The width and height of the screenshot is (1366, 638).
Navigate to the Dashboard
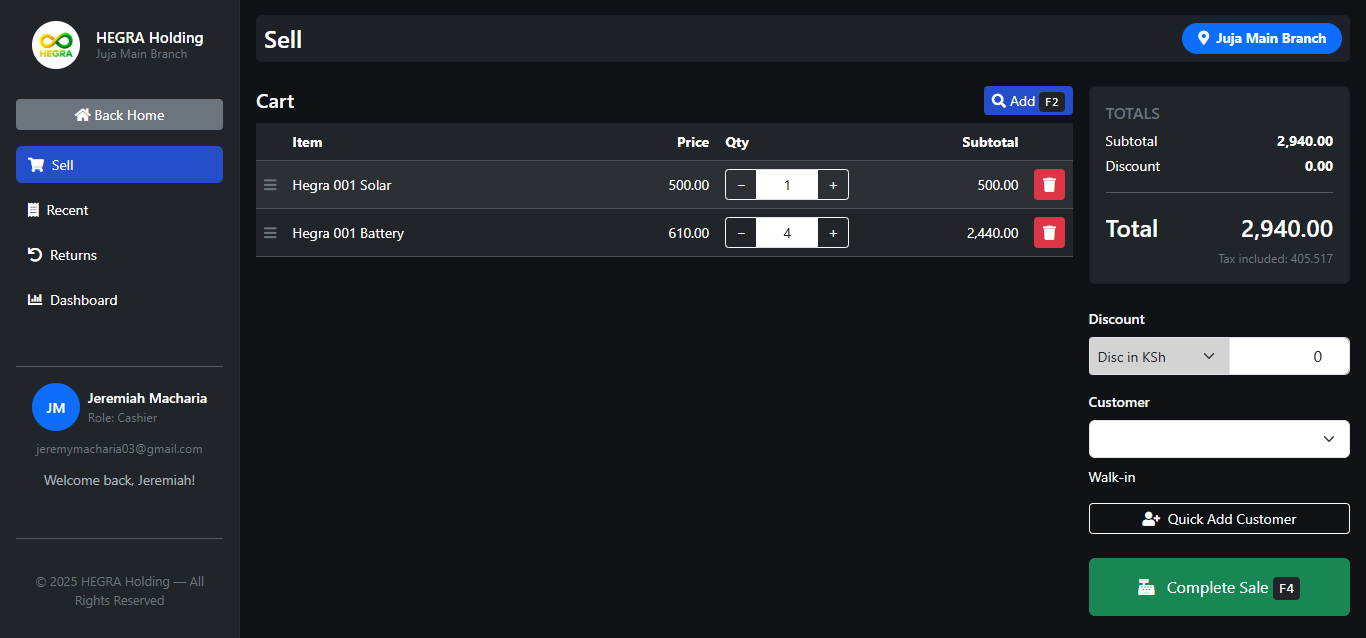83,300
